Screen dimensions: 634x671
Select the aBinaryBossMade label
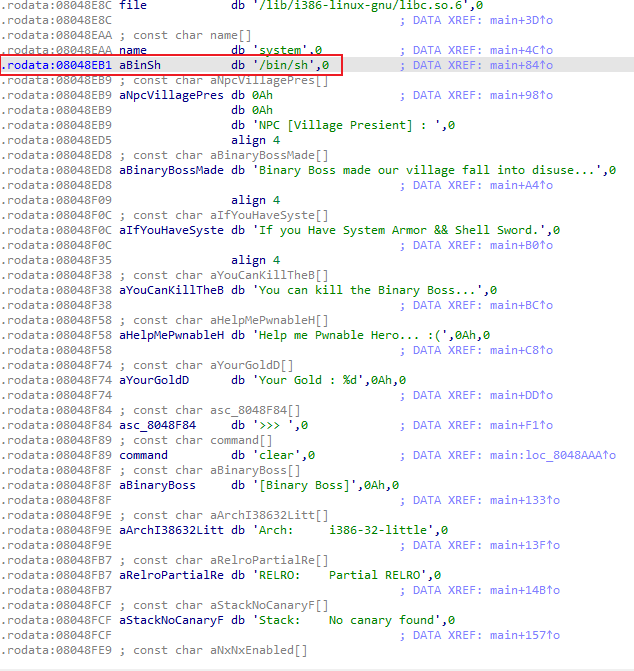pyautogui.click(x=171, y=170)
